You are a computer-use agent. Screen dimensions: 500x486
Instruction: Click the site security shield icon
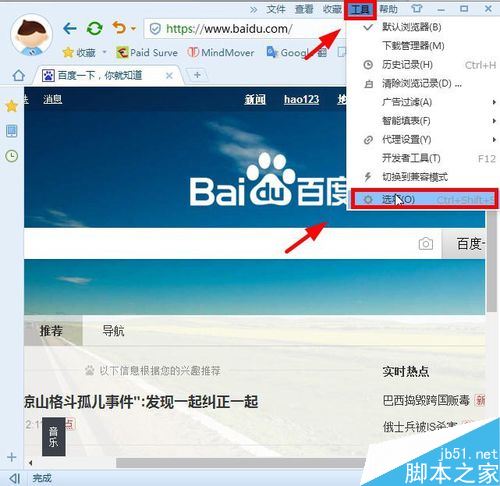pos(155,29)
